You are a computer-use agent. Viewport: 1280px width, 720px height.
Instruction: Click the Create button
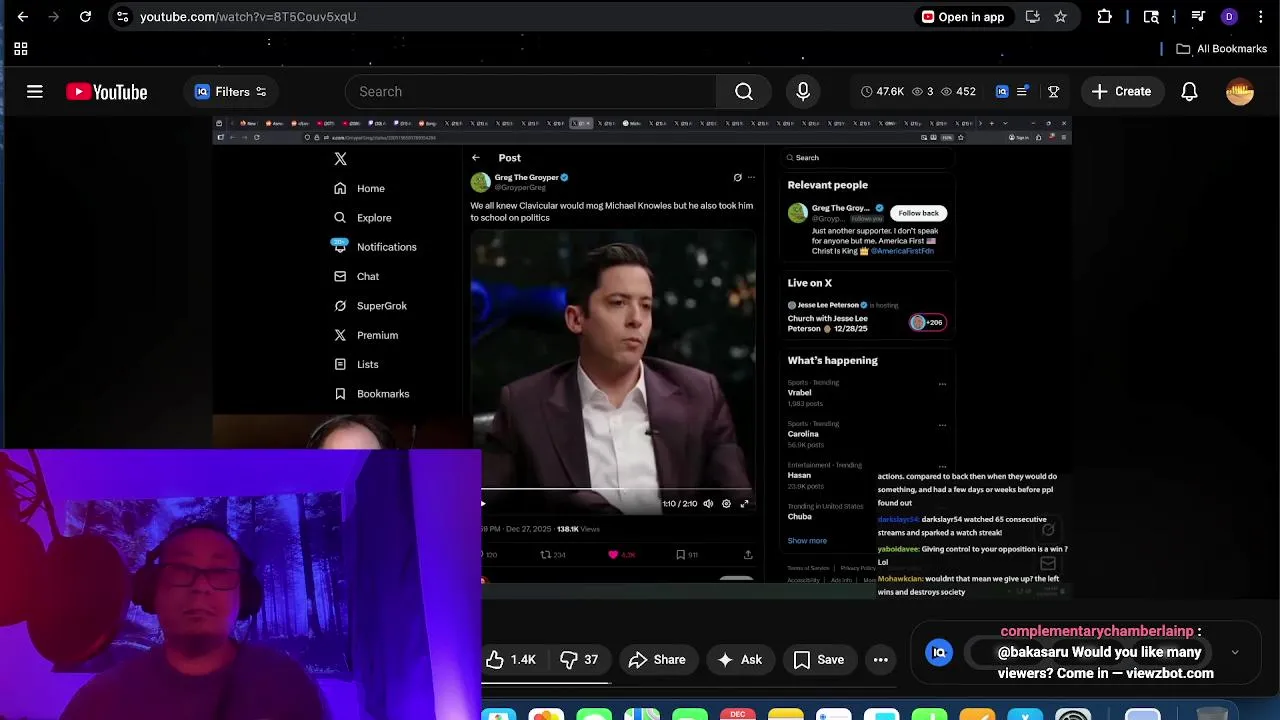point(1121,92)
